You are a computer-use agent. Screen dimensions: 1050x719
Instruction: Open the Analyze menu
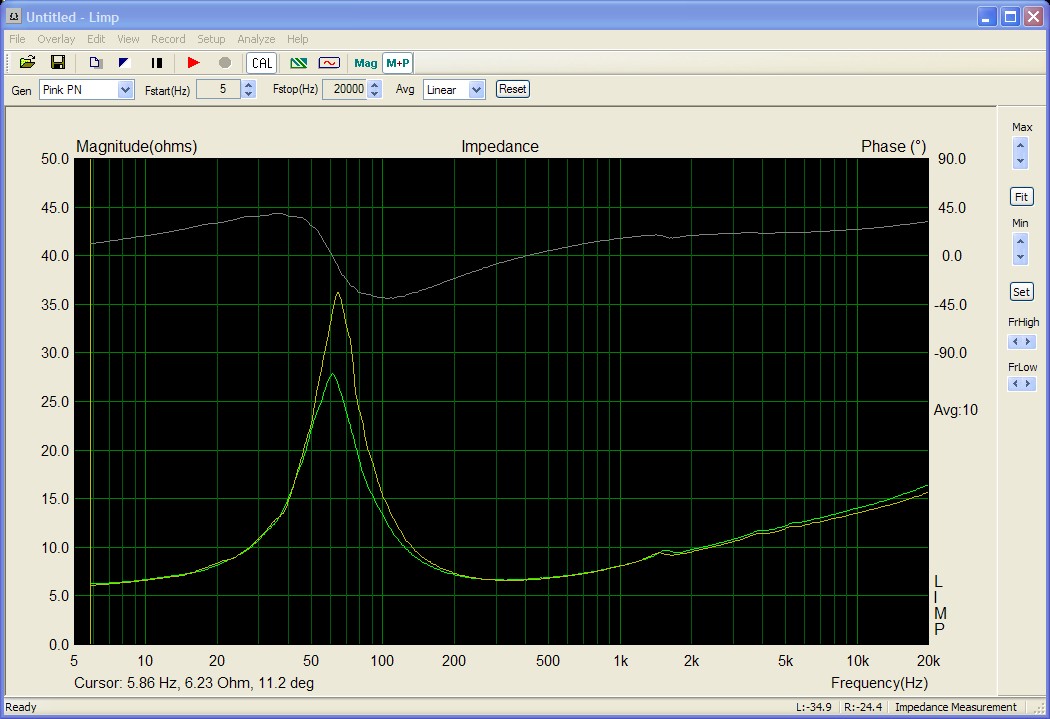coord(256,39)
